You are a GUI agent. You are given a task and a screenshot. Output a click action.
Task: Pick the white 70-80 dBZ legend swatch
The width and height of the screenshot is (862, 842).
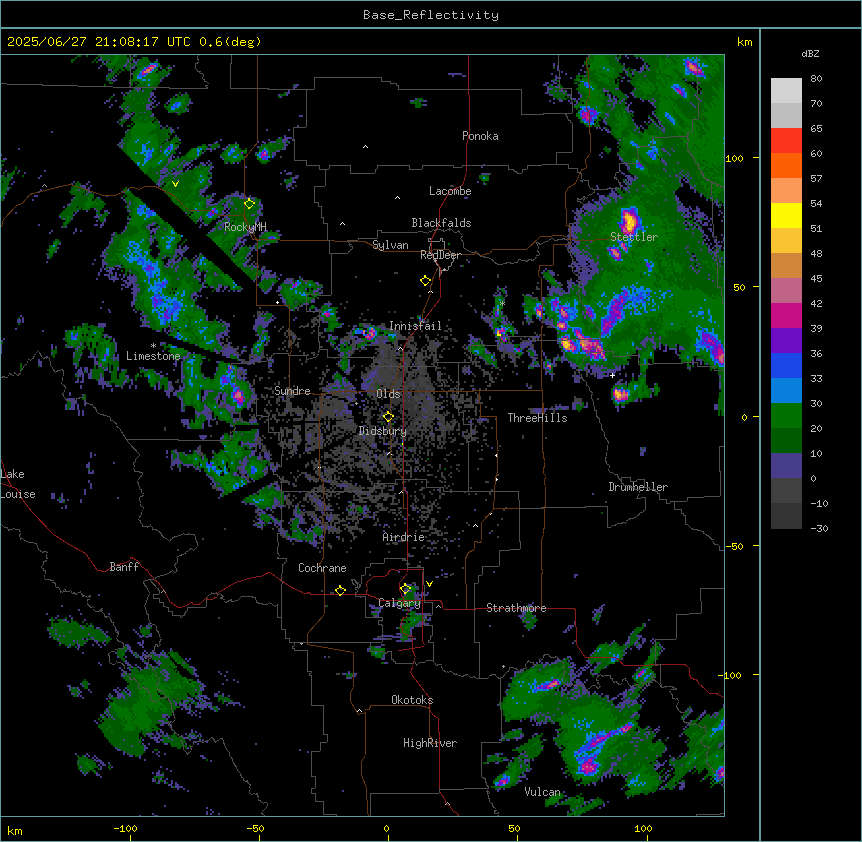pos(786,91)
